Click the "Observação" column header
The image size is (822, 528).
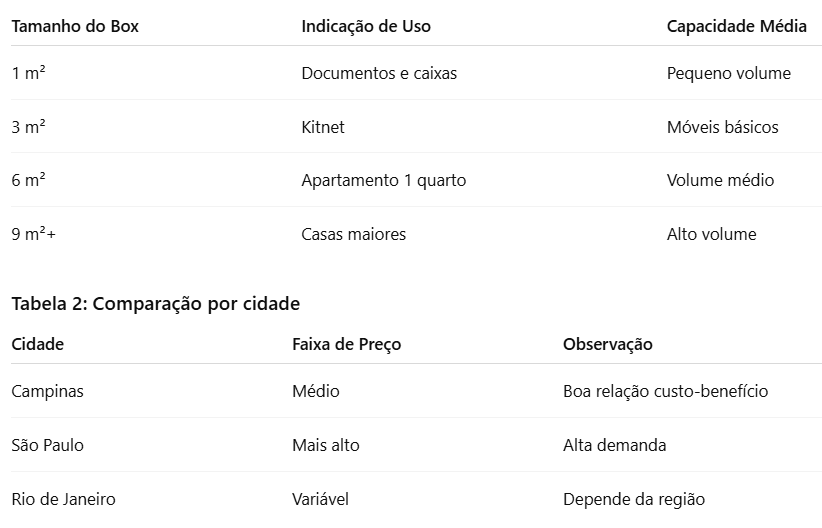click(x=607, y=344)
